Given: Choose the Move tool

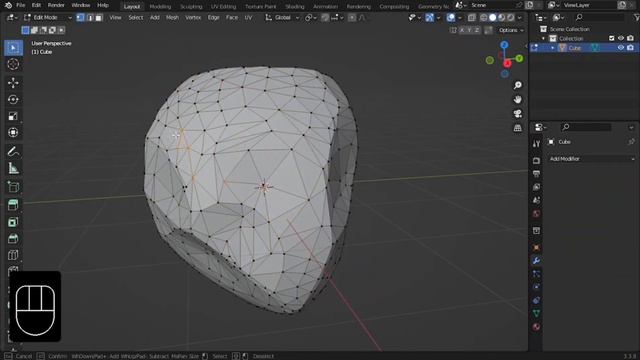Looking at the screenshot, I should (x=13, y=83).
